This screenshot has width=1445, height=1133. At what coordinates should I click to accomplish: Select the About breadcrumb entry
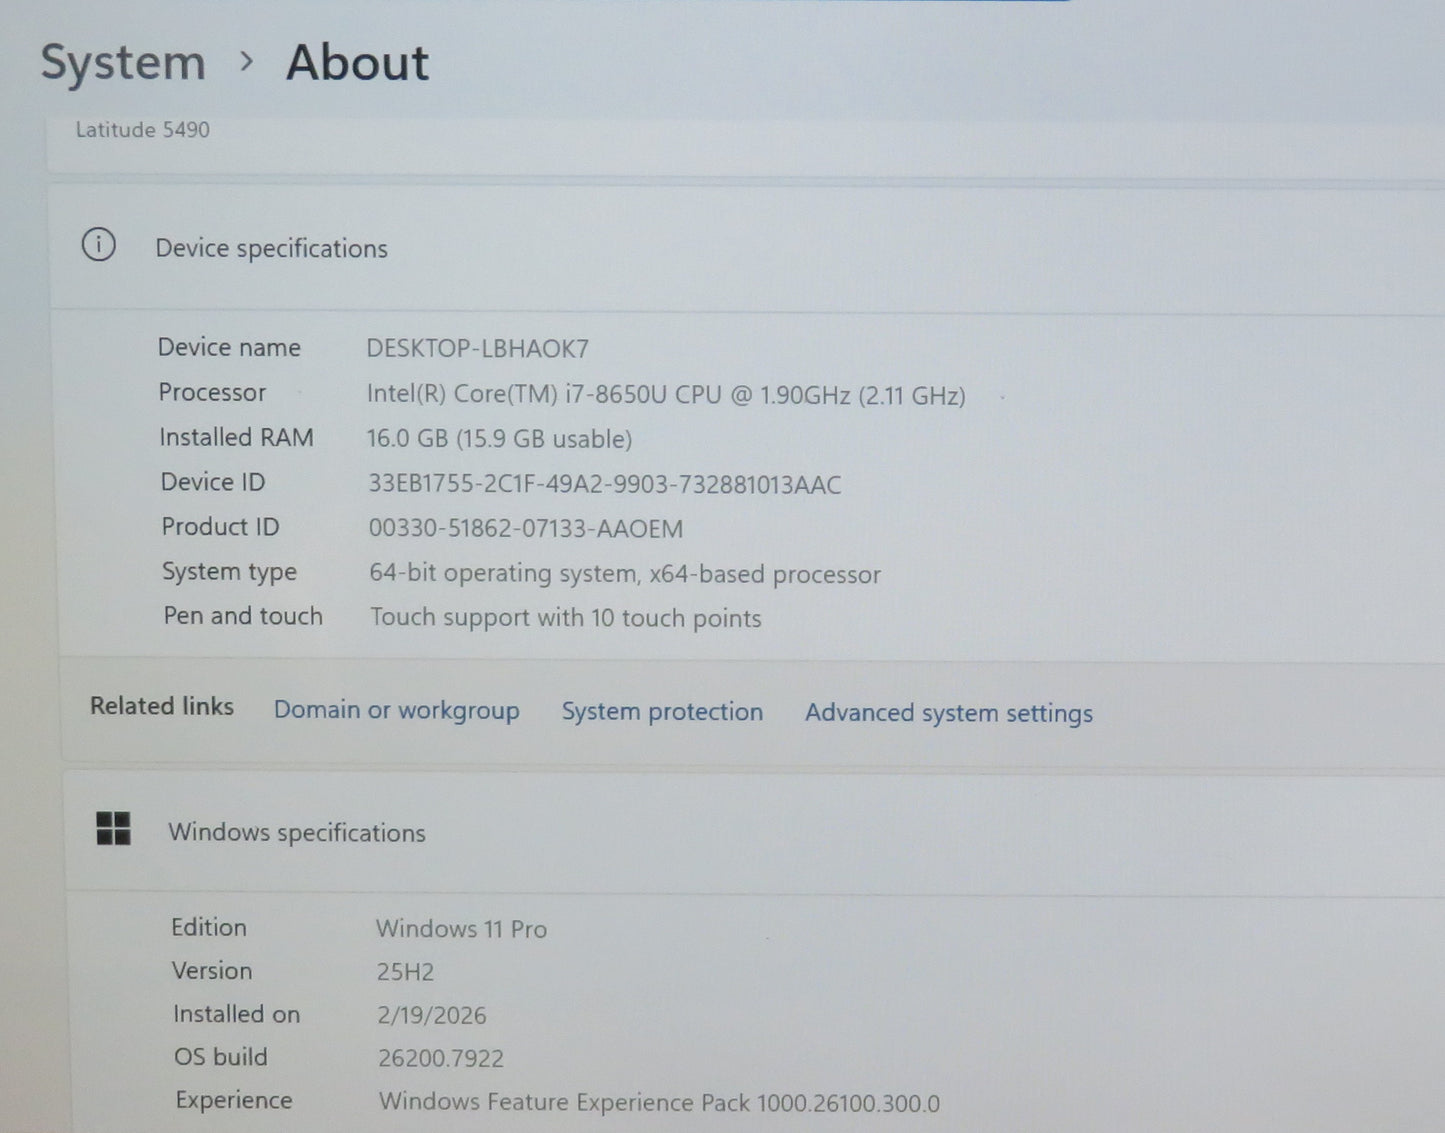[357, 62]
